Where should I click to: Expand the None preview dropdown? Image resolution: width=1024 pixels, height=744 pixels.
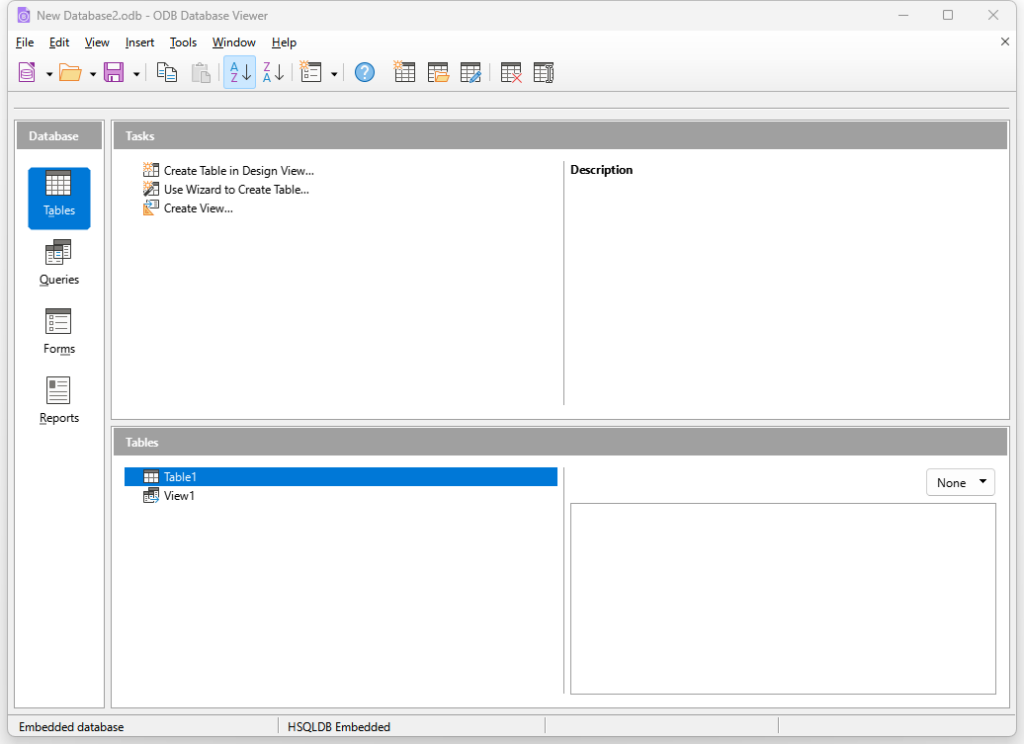click(960, 483)
